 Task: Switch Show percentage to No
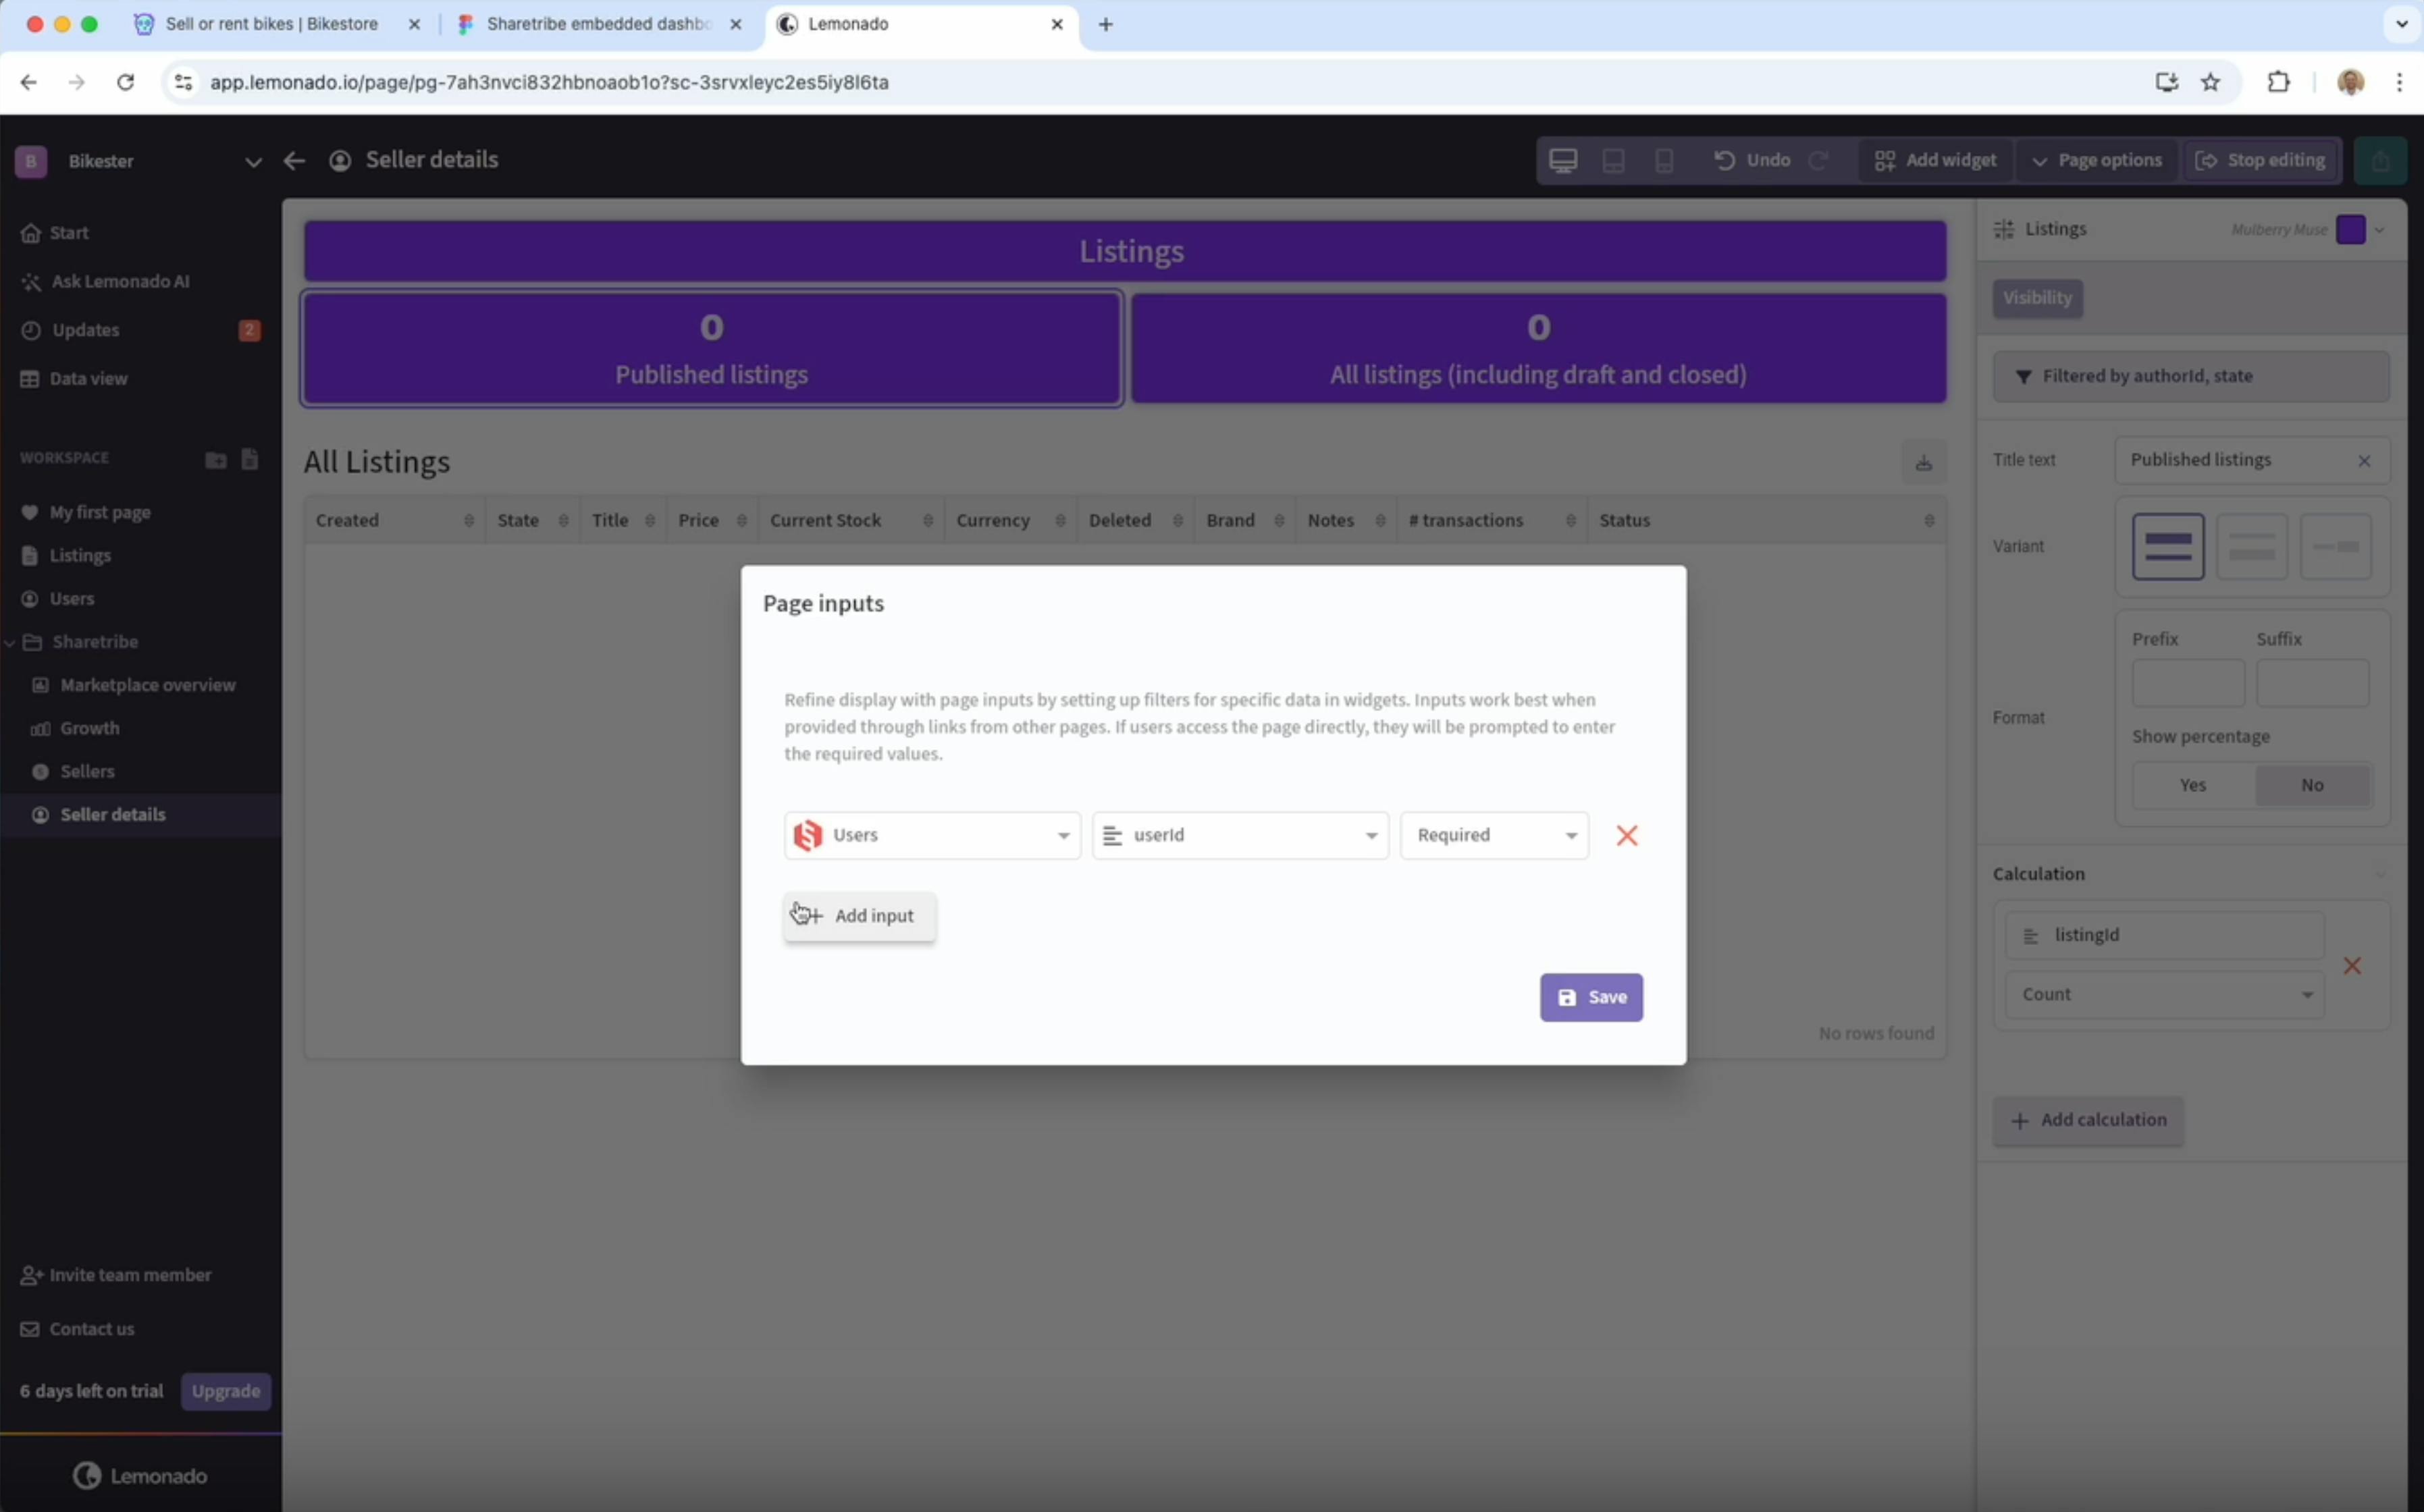[x=2313, y=784]
